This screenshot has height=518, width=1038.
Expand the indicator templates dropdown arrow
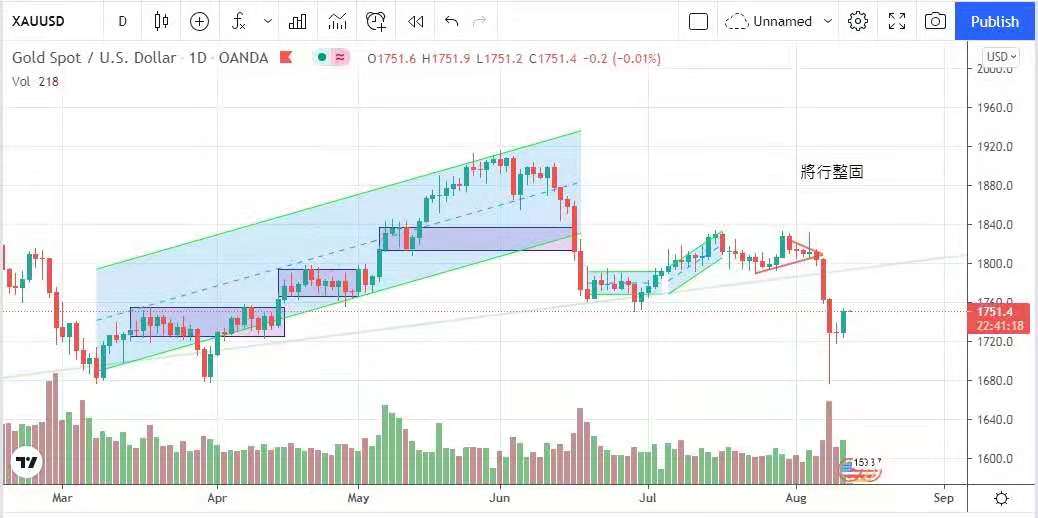pos(267,21)
